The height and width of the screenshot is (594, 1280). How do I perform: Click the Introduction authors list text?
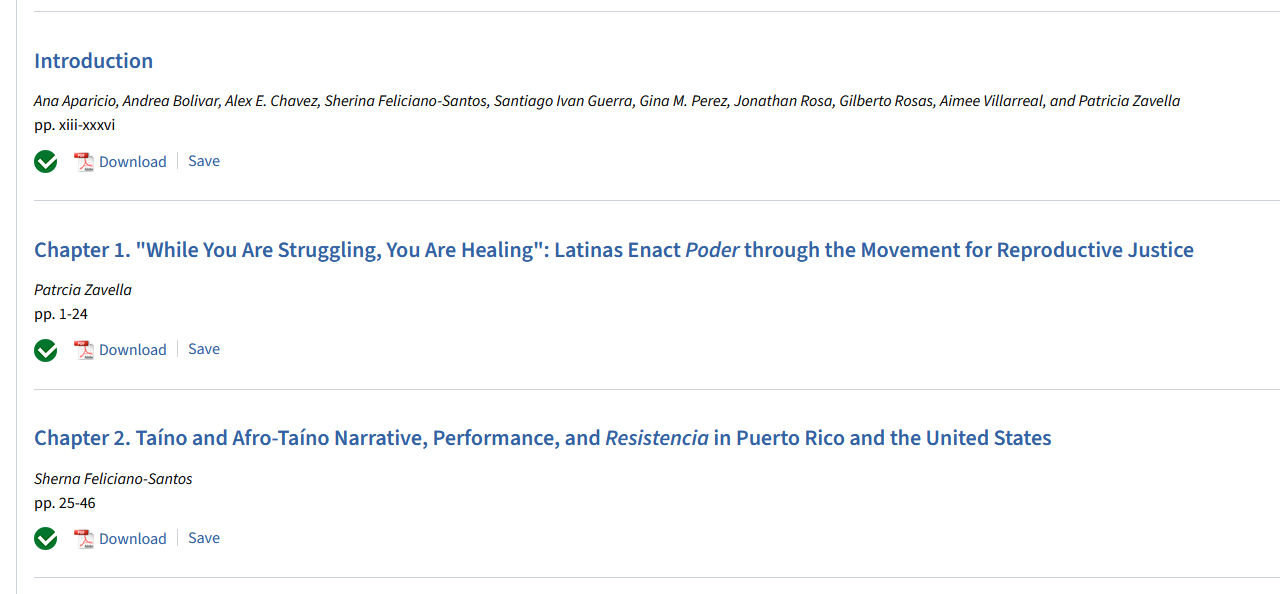[606, 101]
